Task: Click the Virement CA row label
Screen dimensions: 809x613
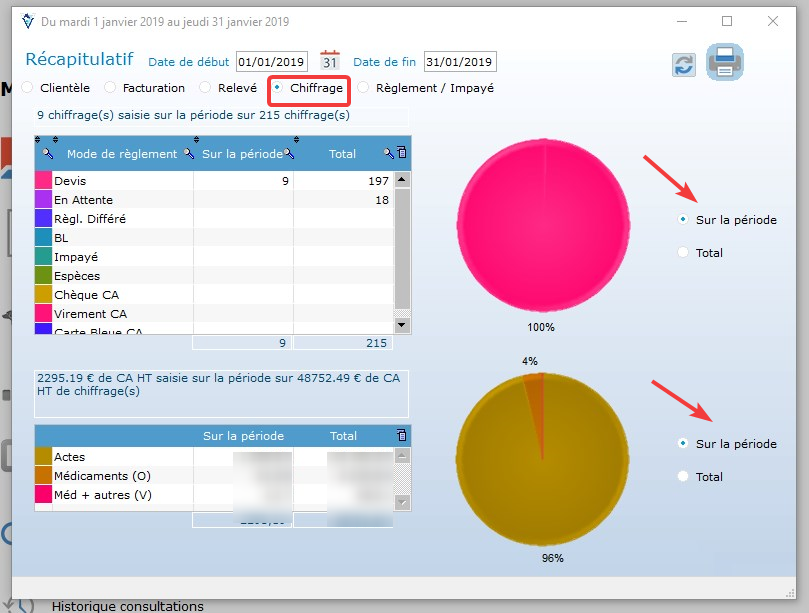Action: point(90,314)
